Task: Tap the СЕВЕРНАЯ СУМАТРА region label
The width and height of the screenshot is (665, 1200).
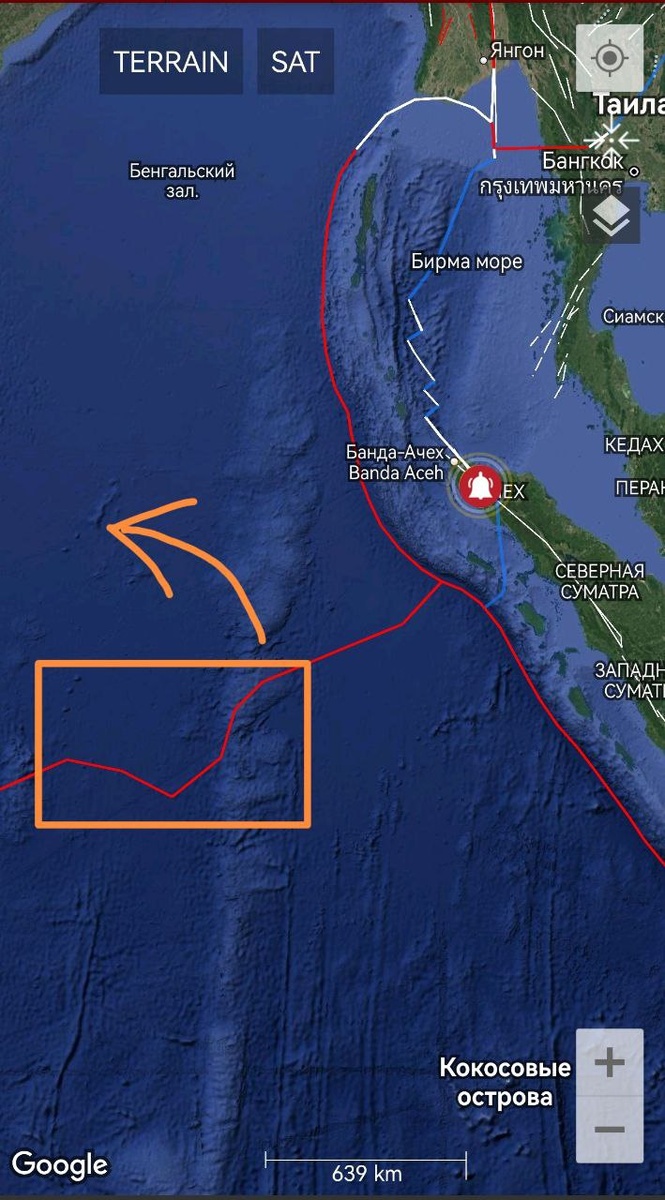Action: 600,581
